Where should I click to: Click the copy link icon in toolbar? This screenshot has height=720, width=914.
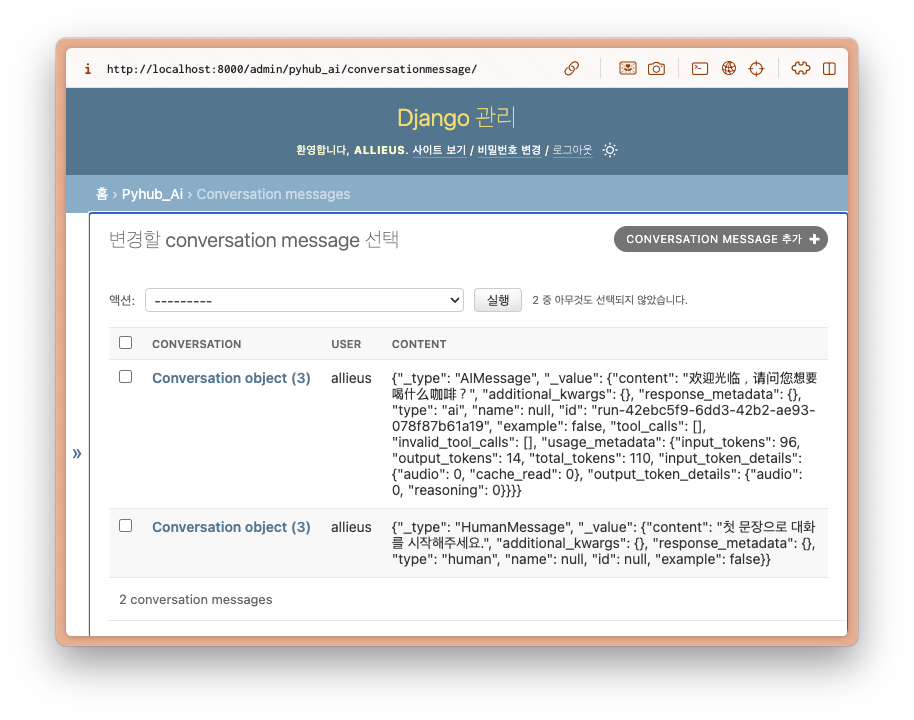571,69
